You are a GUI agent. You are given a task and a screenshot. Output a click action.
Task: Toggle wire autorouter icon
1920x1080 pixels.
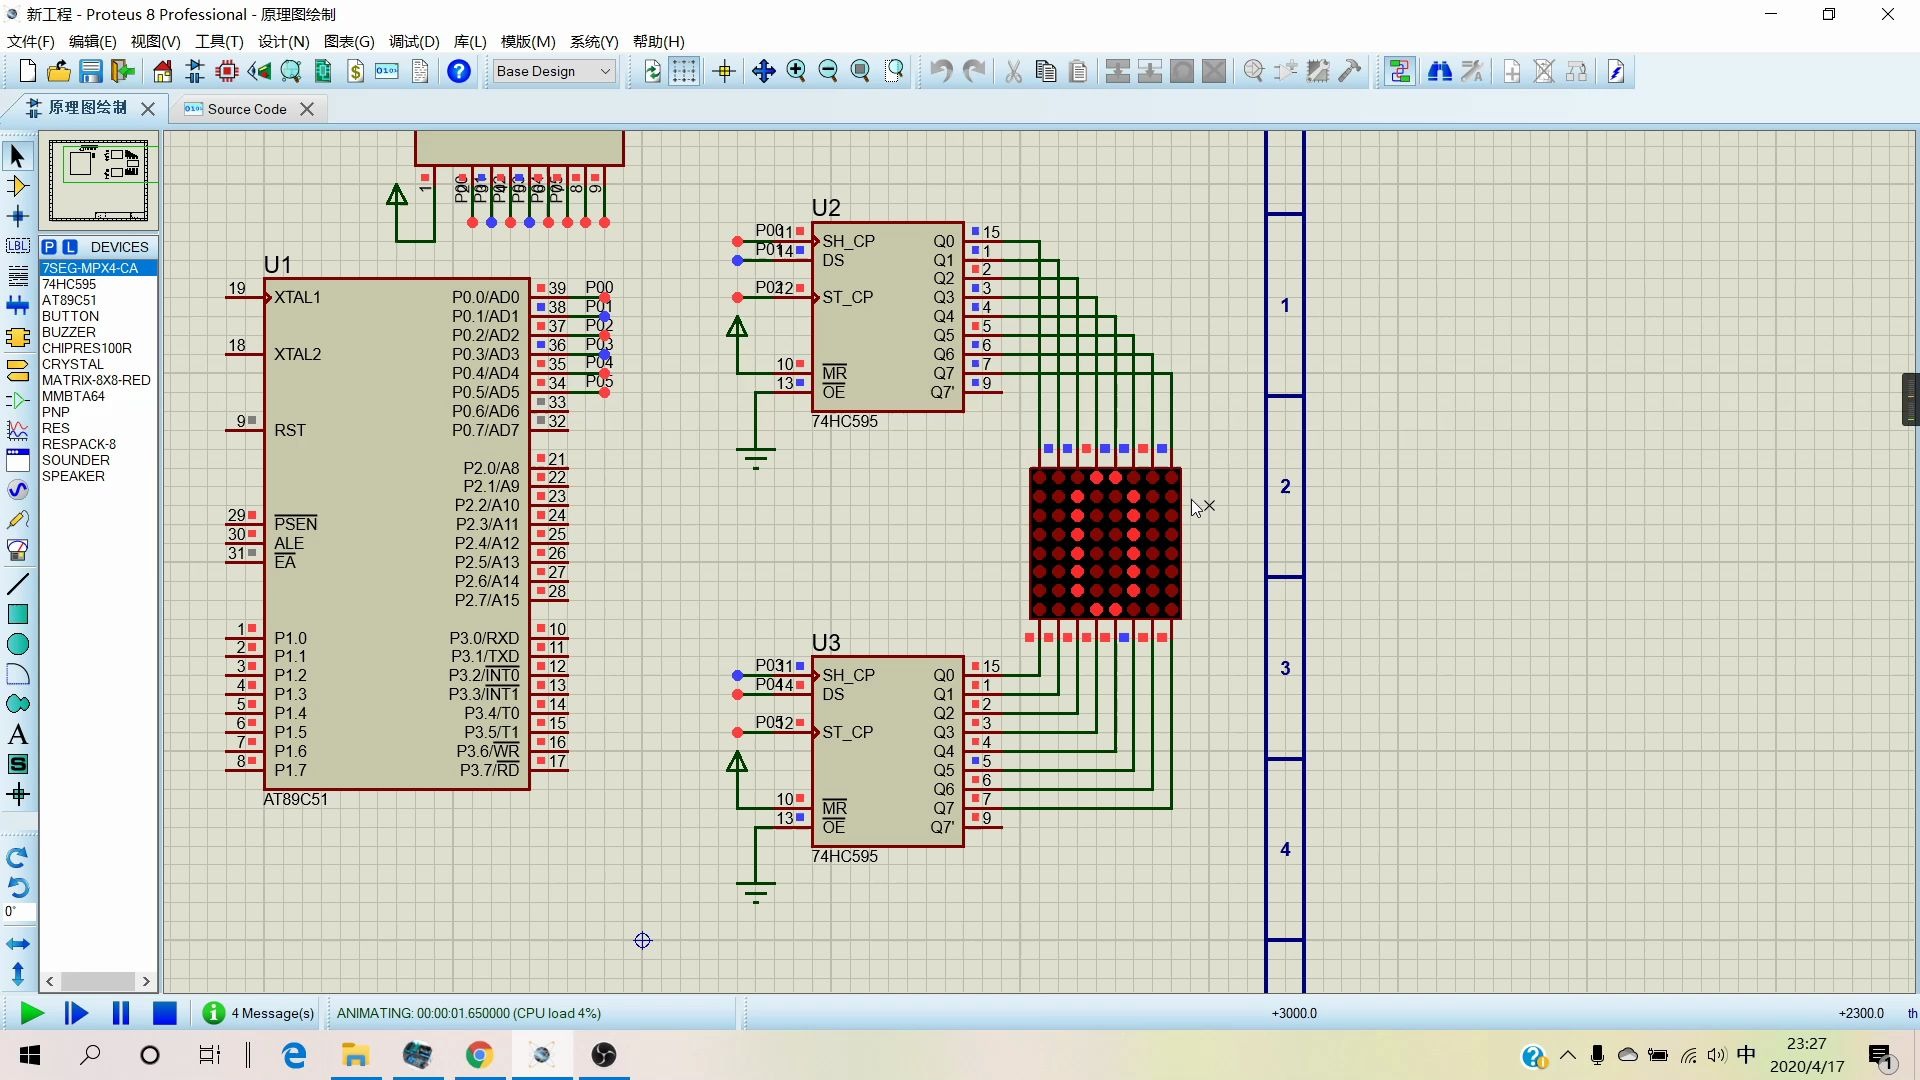(x=1400, y=71)
